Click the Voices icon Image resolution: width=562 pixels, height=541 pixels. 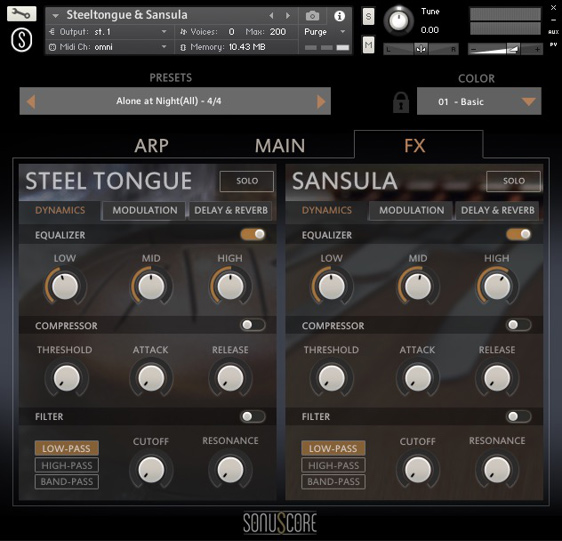184,32
